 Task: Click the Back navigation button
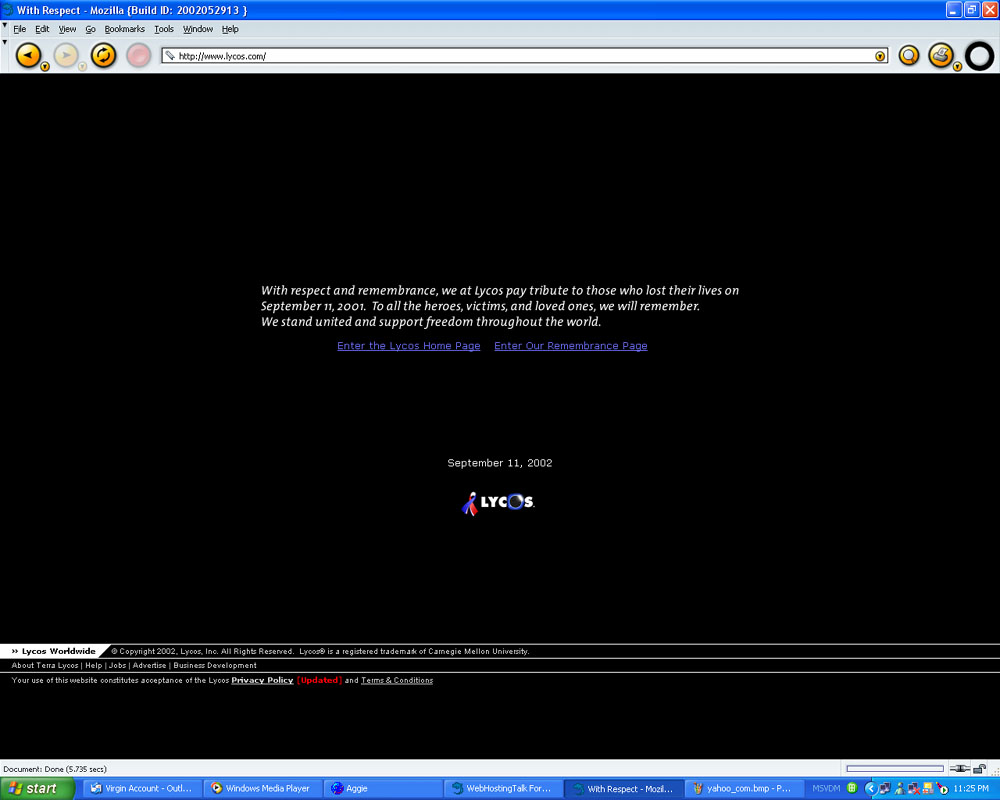(x=29, y=55)
